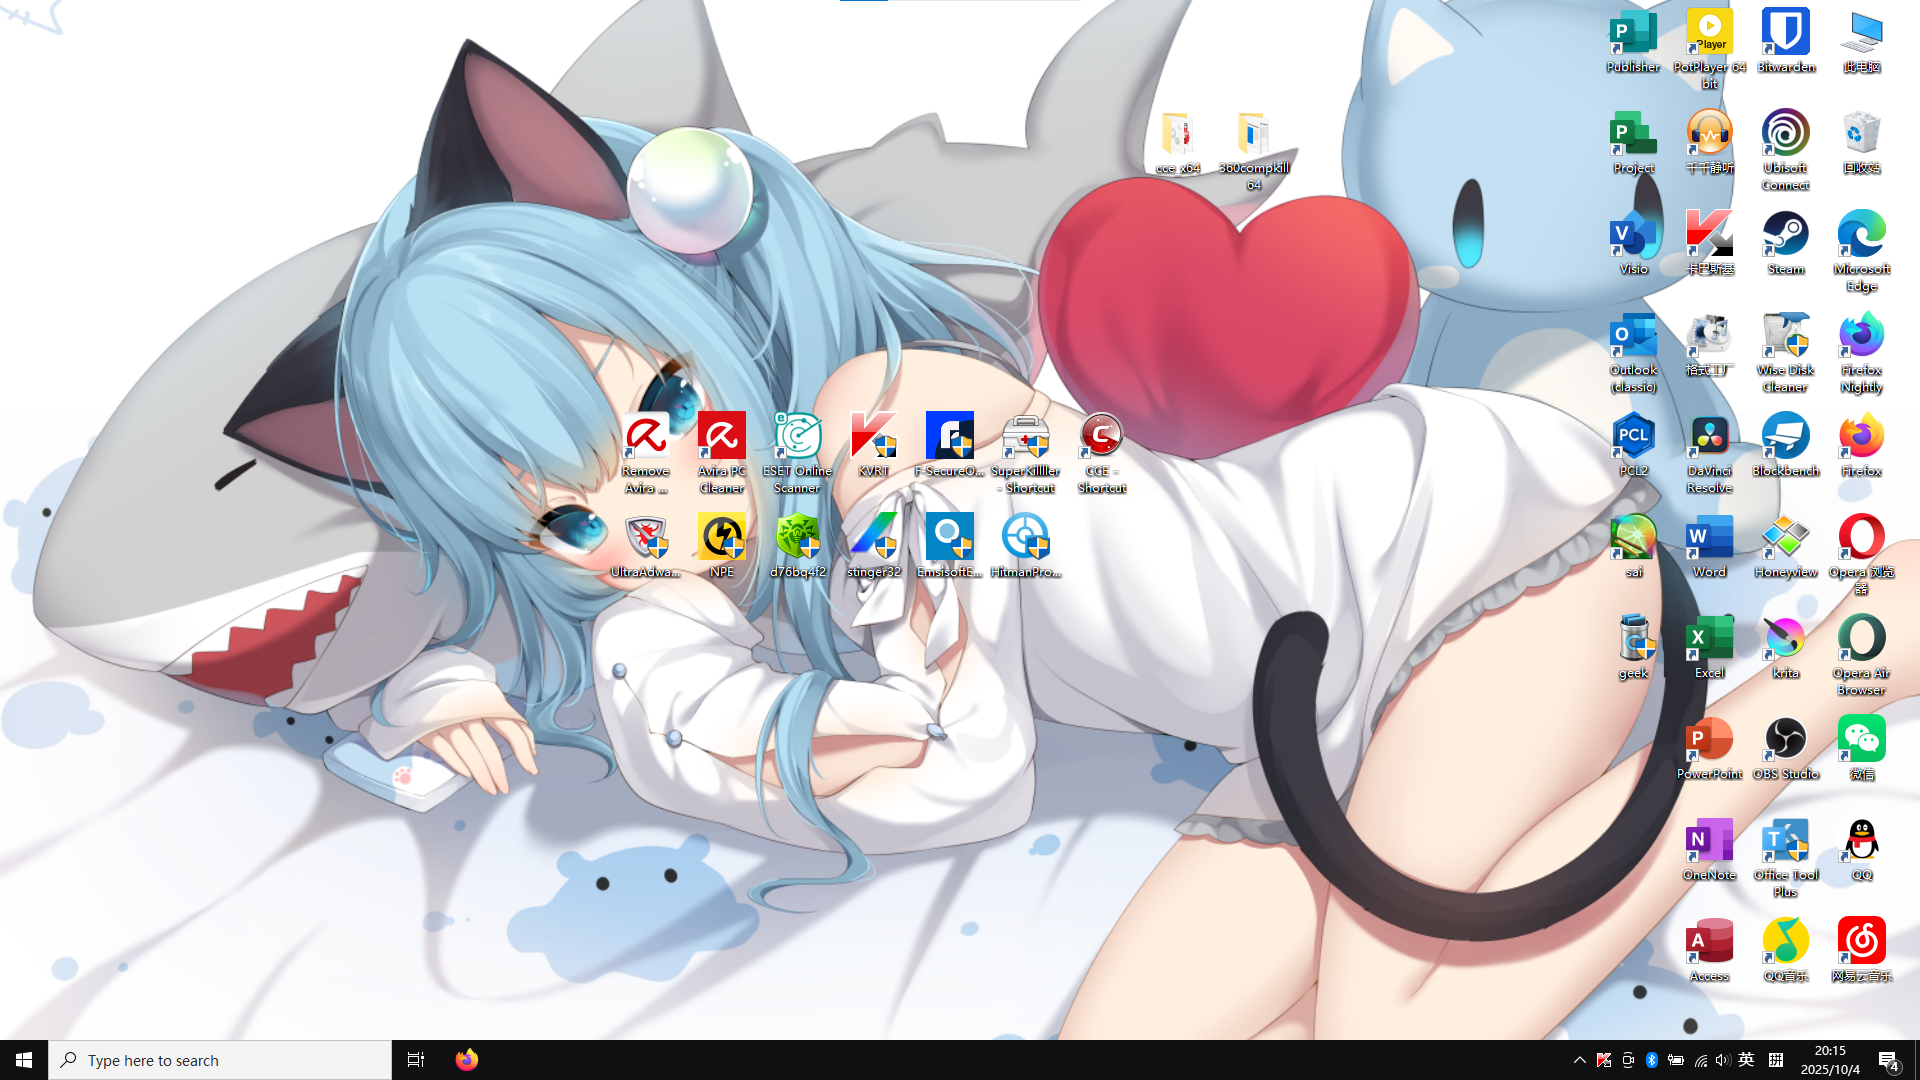
Task: Open the Windows Start menu
Action: 24,1060
